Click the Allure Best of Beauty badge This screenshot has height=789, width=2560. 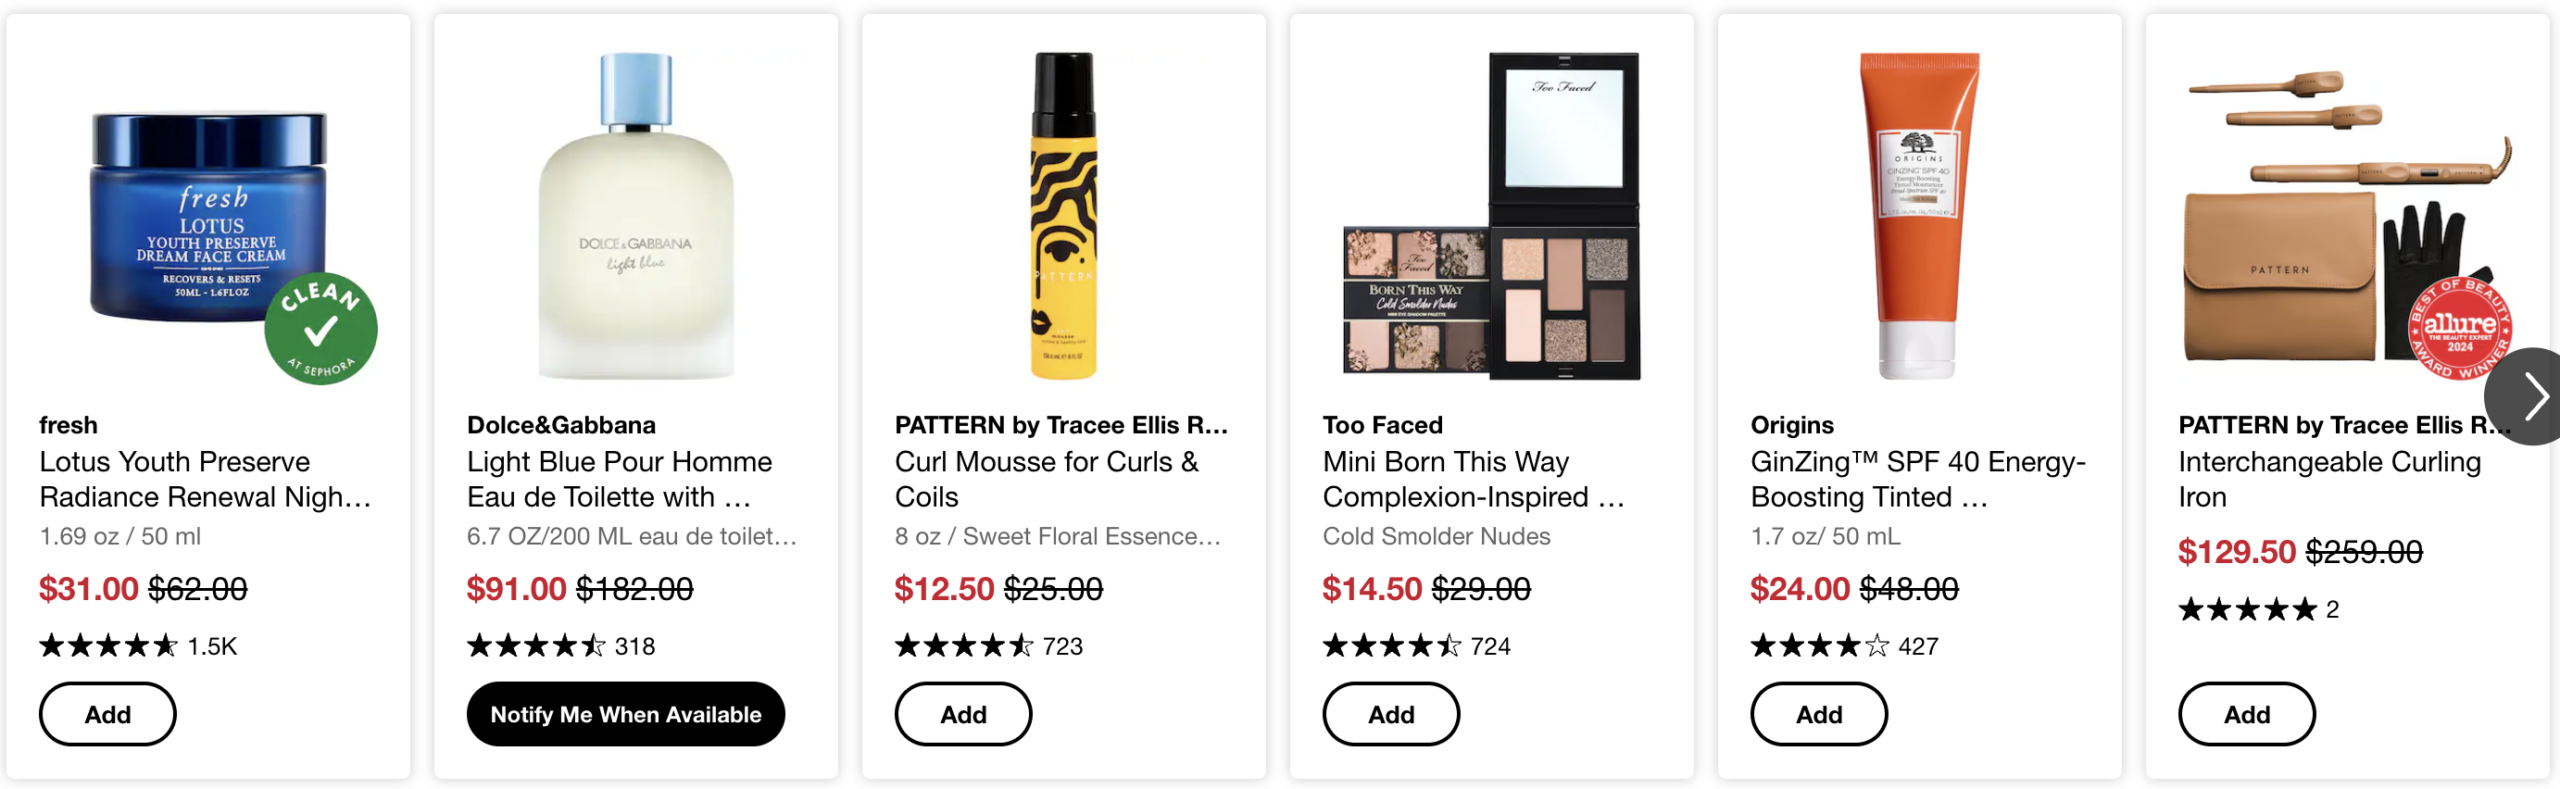[x=2459, y=327]
